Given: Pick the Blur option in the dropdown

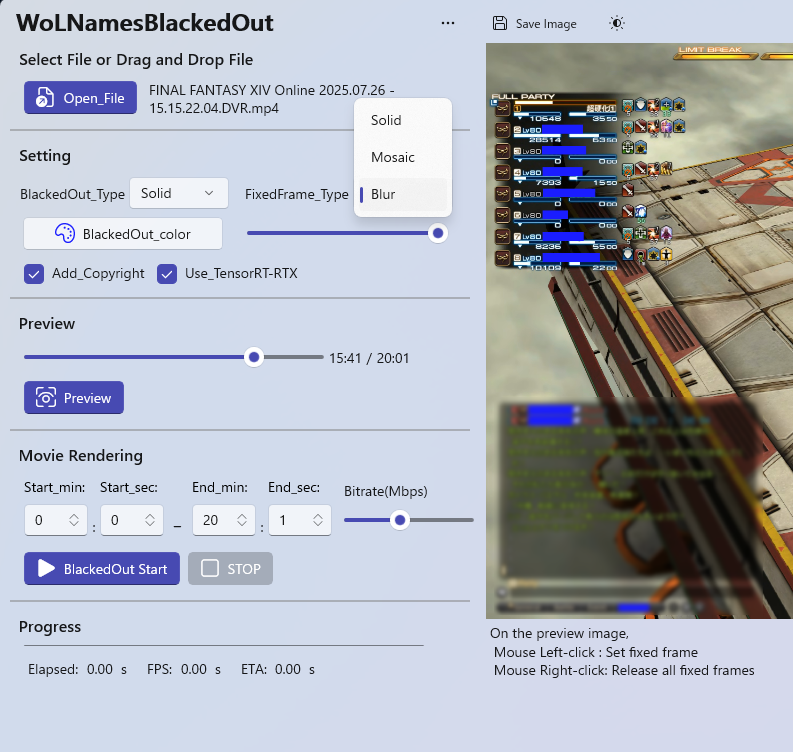Looking at the screenshot, I should pyautogui.click(x=383, y=194).
